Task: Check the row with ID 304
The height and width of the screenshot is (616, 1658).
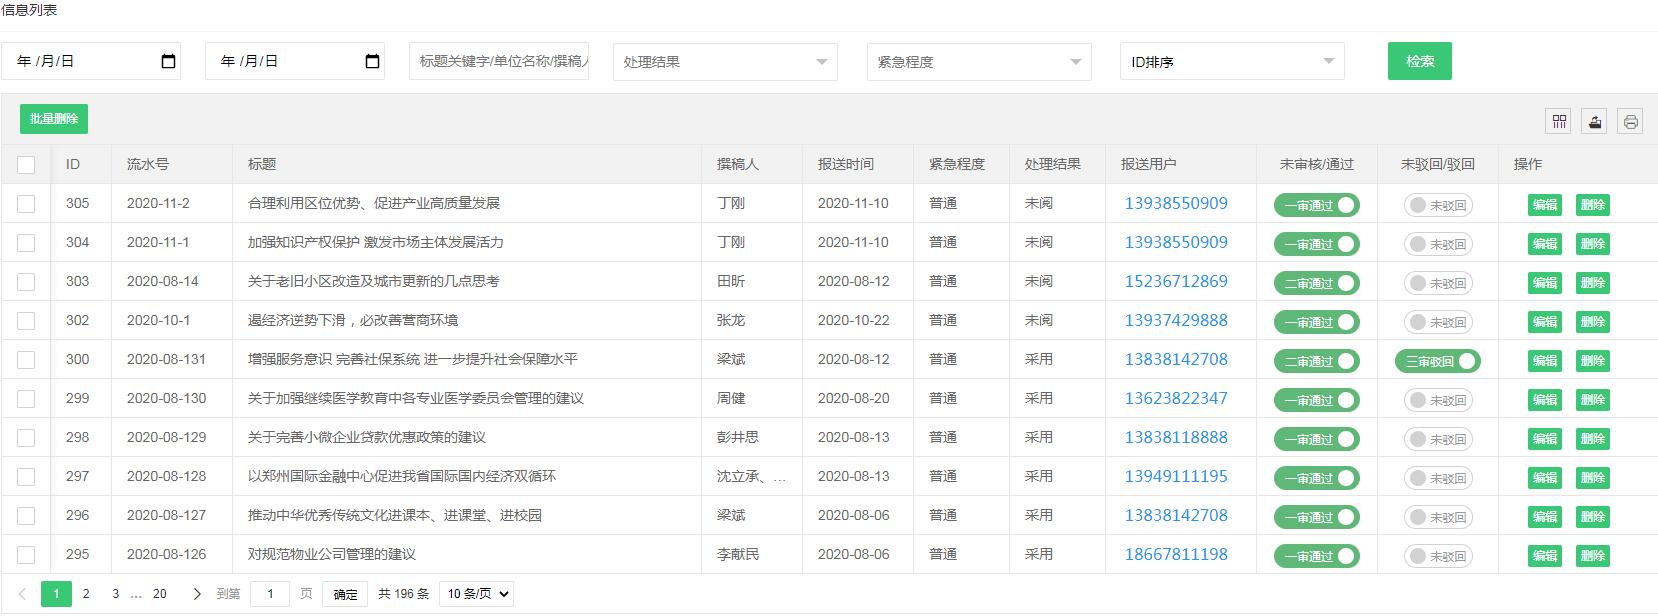Action: [26, 243]
